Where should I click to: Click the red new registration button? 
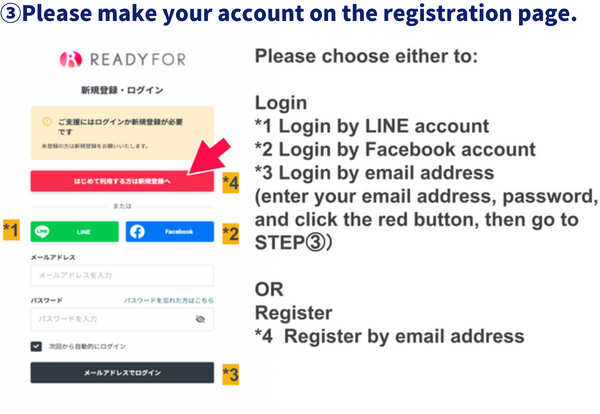pyautogui.click(x=122, y=181)
